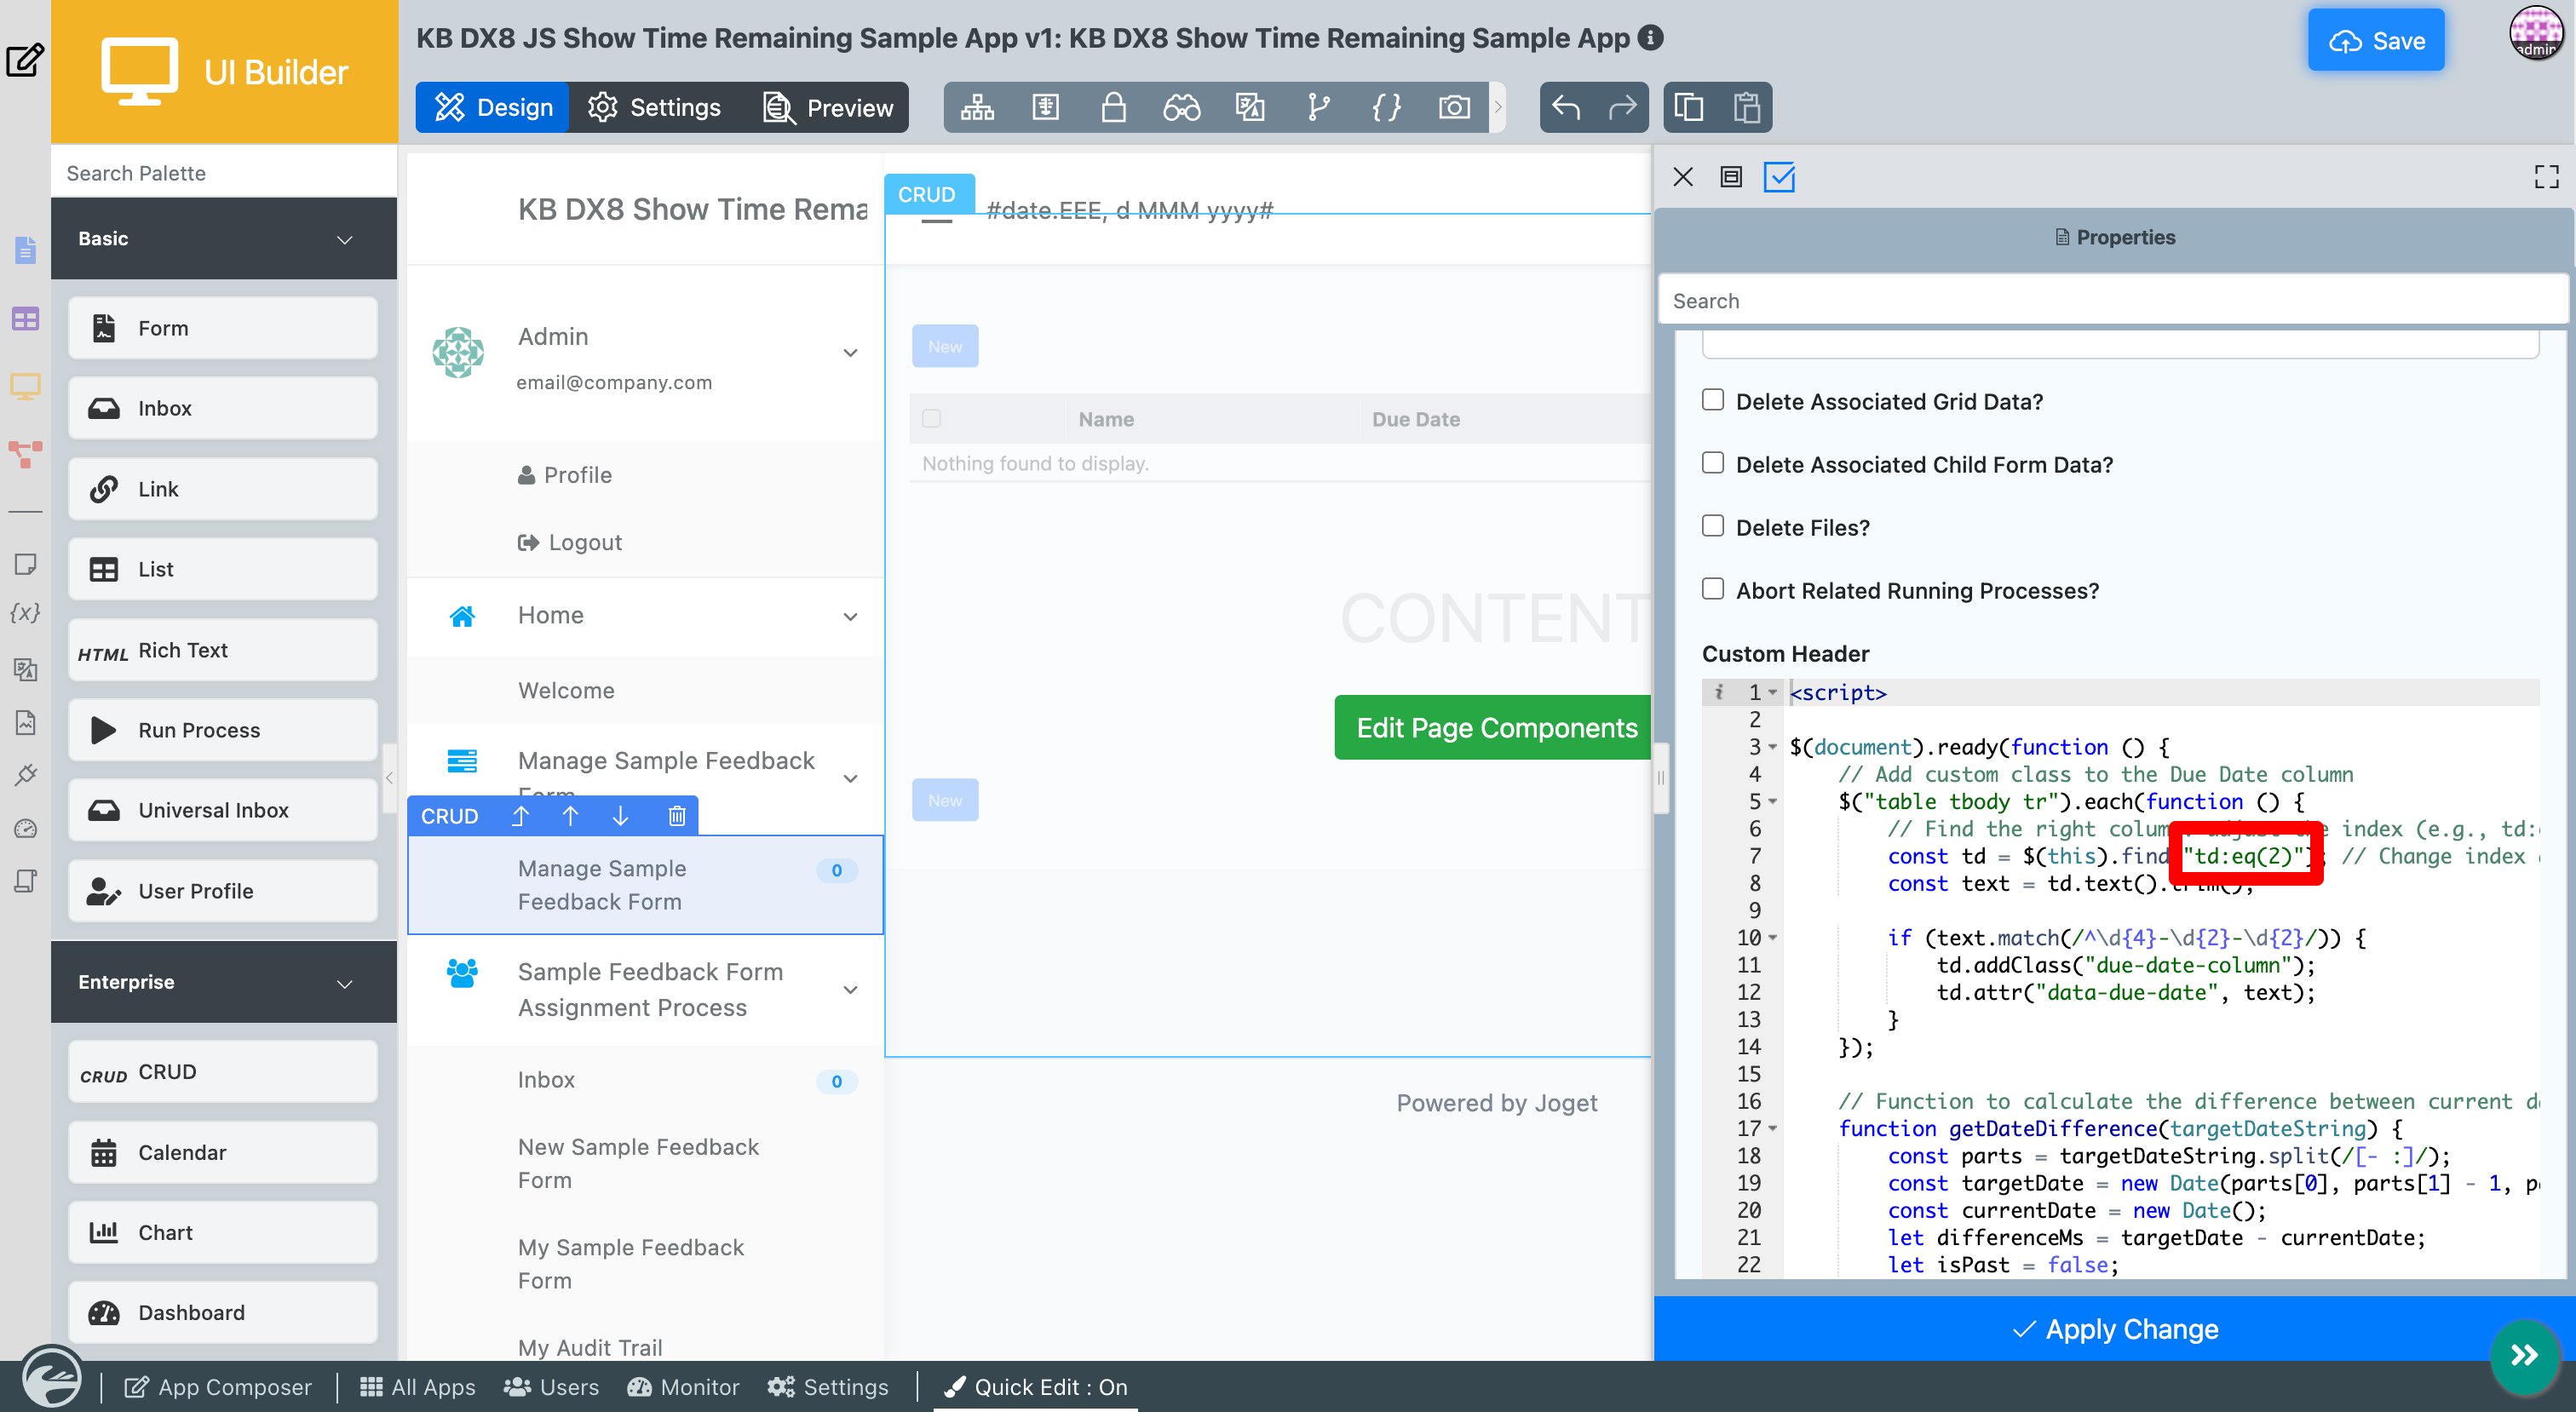Screen dimensions: 2576x1412
Task: Open the datalist builder sidebar icon
Action: (25, 319)
